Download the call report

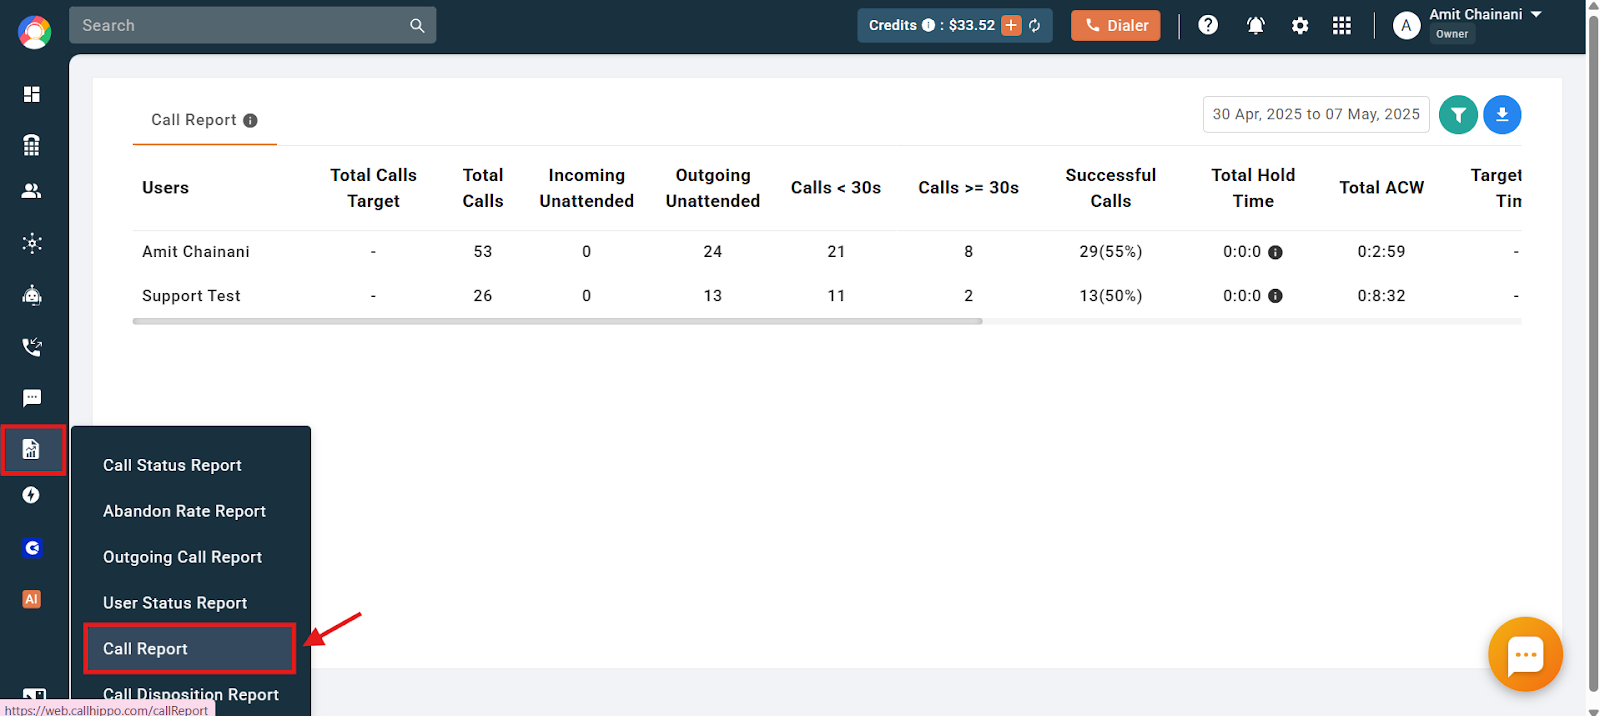click(1502, 115)
